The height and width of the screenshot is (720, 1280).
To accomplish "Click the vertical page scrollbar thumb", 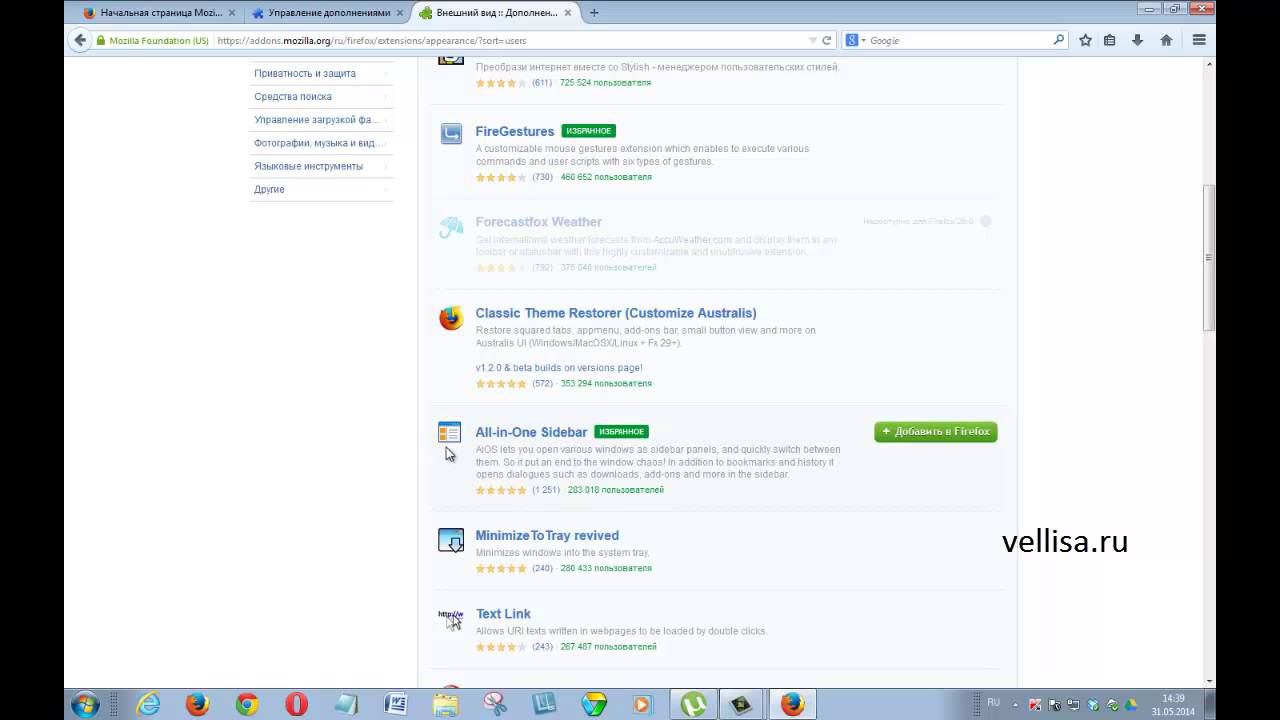I will tap(1209, 257).
